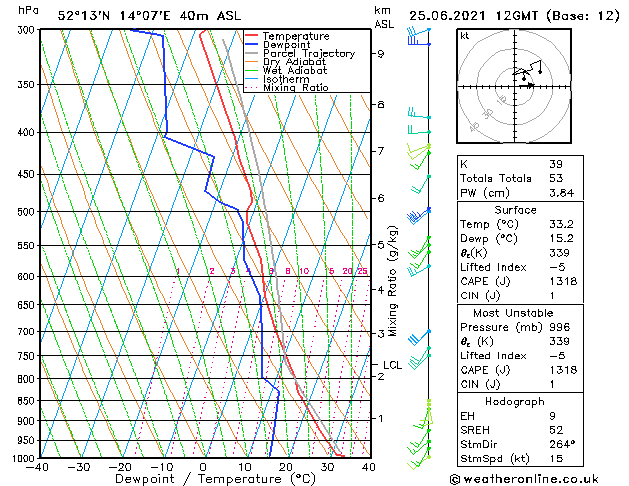Select the surface Temp value 33.2
Image resolution: width=629 pixels, height=486 pixels.
point(561,224)
